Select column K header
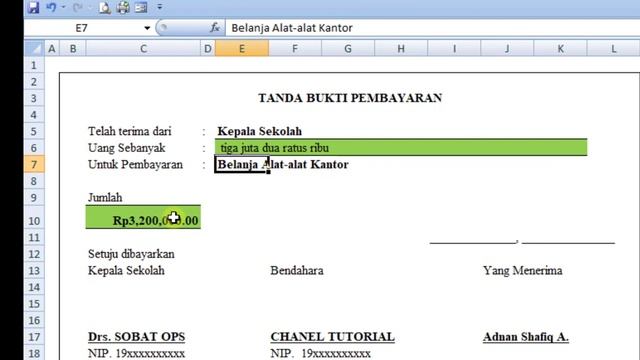640x360 pixels. (x=560, y=49)
